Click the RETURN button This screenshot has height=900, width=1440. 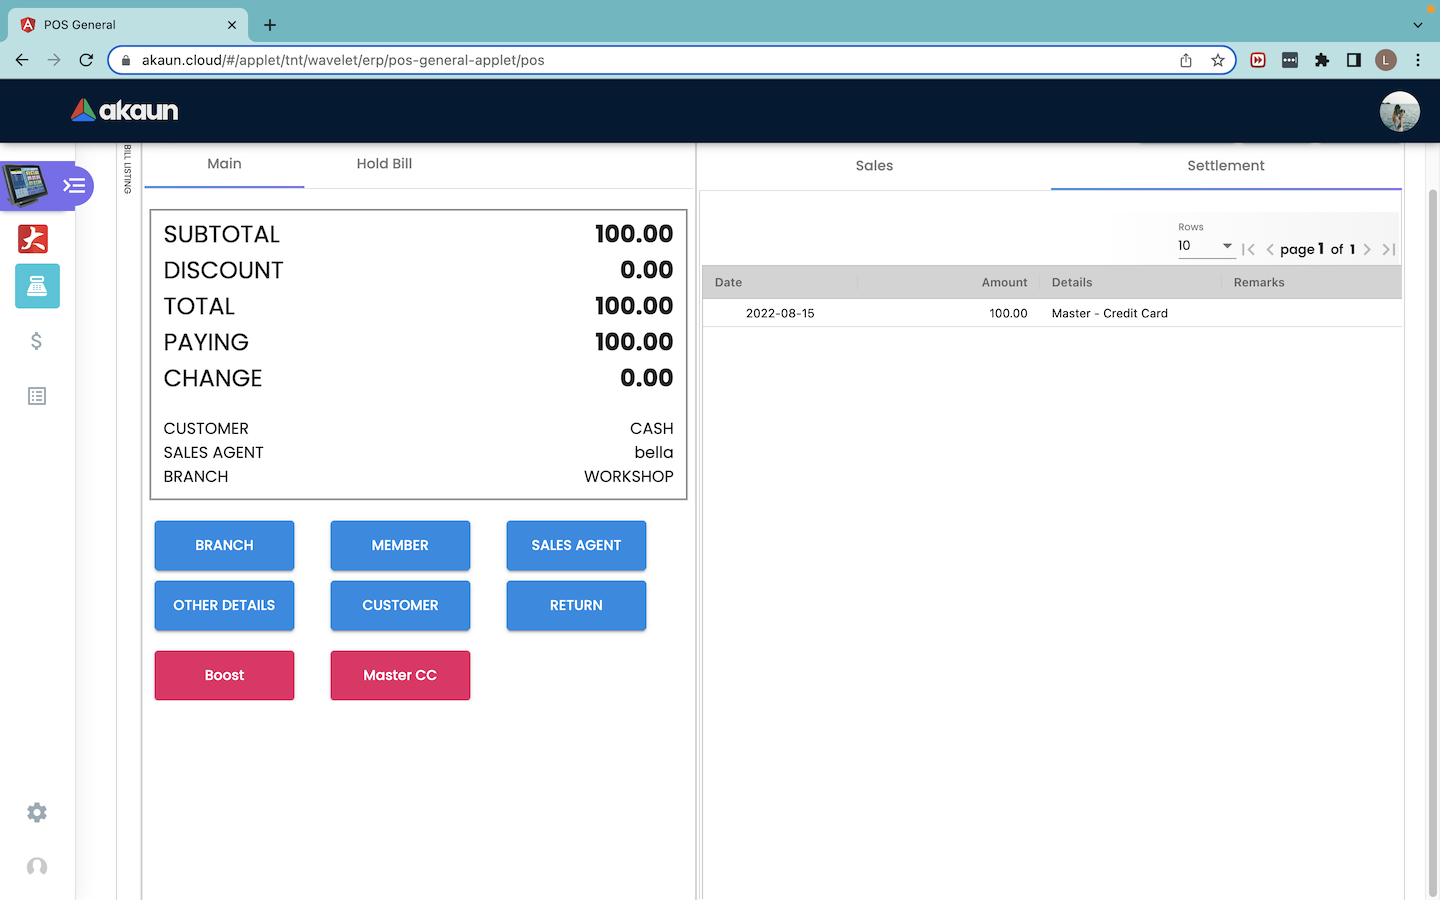(576, 605)
